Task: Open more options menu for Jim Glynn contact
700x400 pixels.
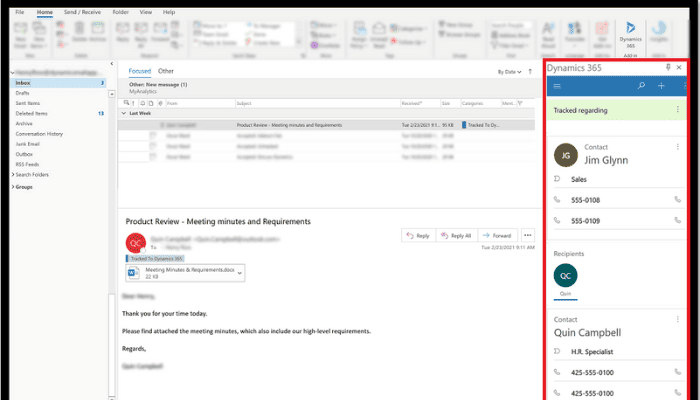Action: tap(678, 146)
